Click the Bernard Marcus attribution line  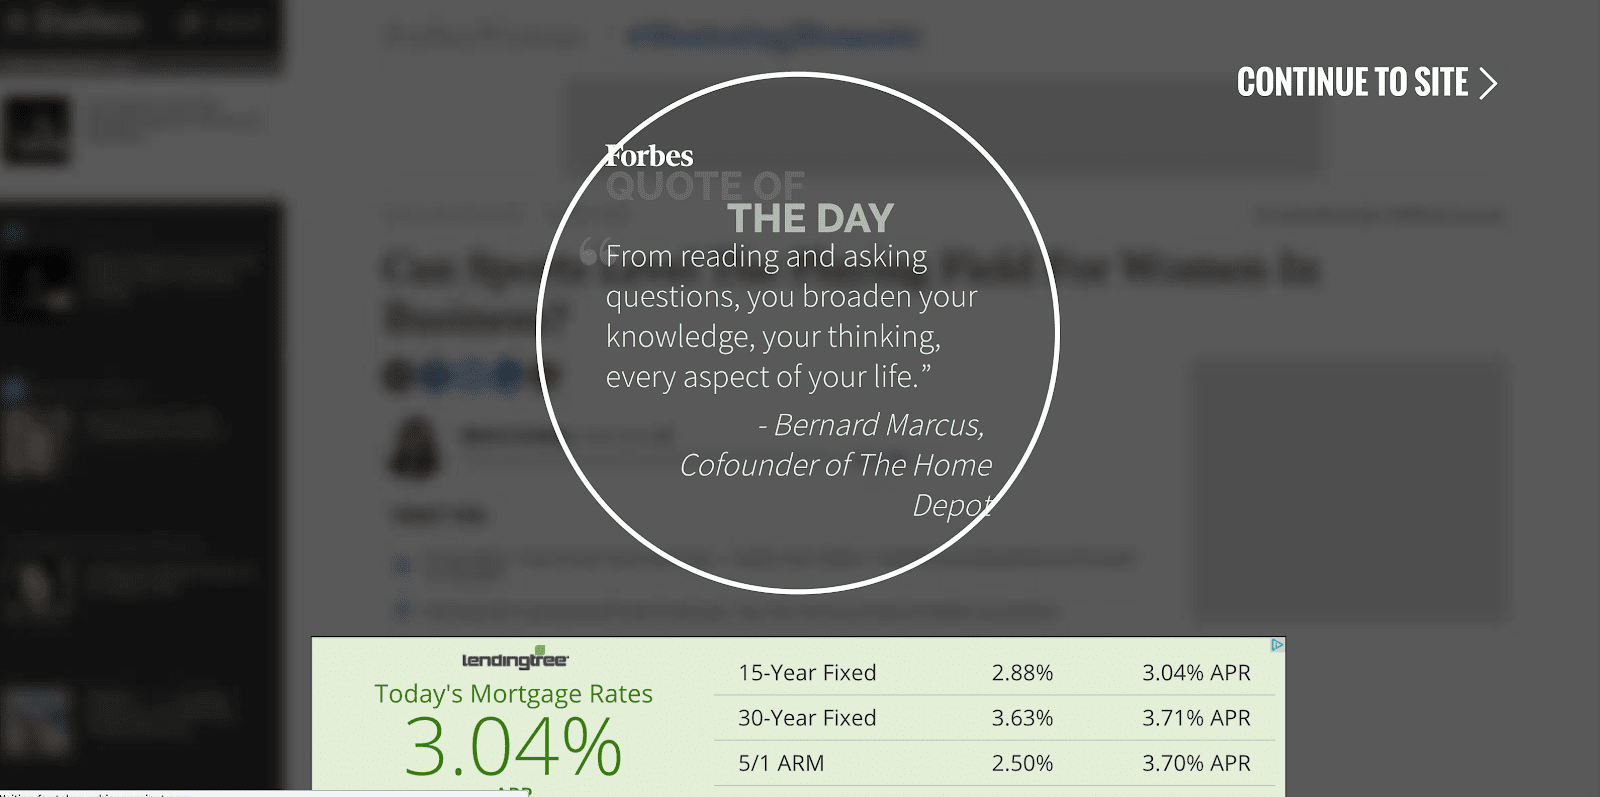(x=836, y=465)
